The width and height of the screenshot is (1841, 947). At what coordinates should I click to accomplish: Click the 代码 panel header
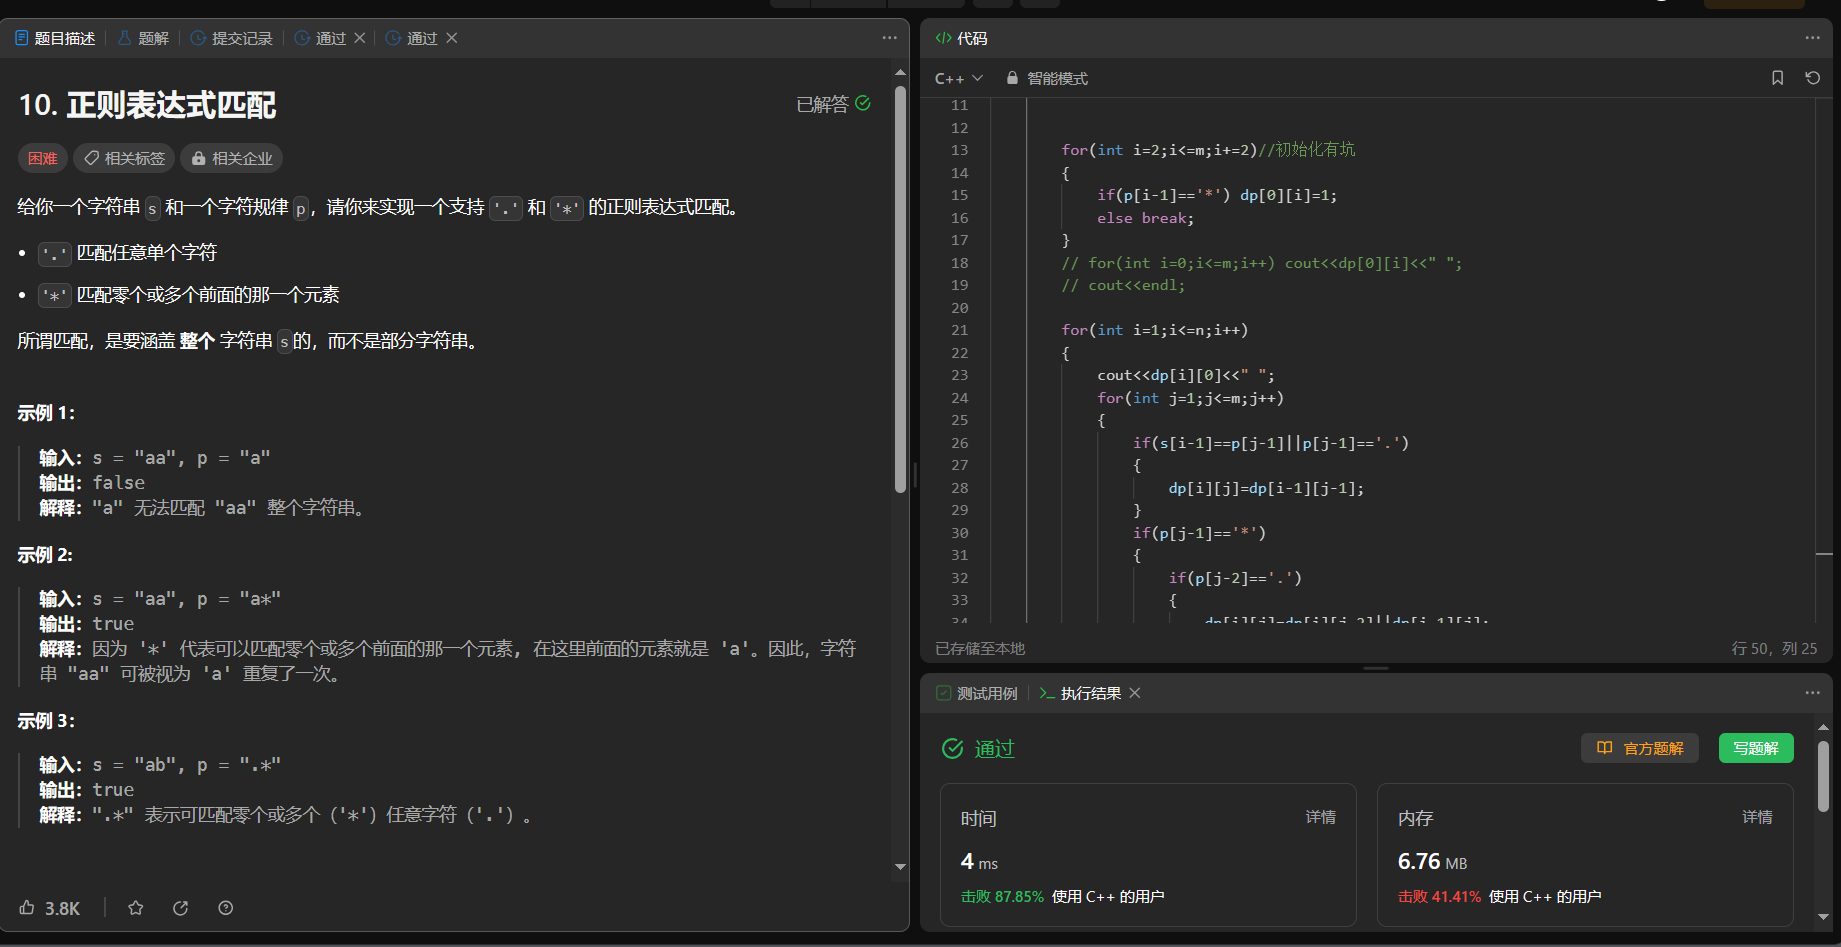961,38
